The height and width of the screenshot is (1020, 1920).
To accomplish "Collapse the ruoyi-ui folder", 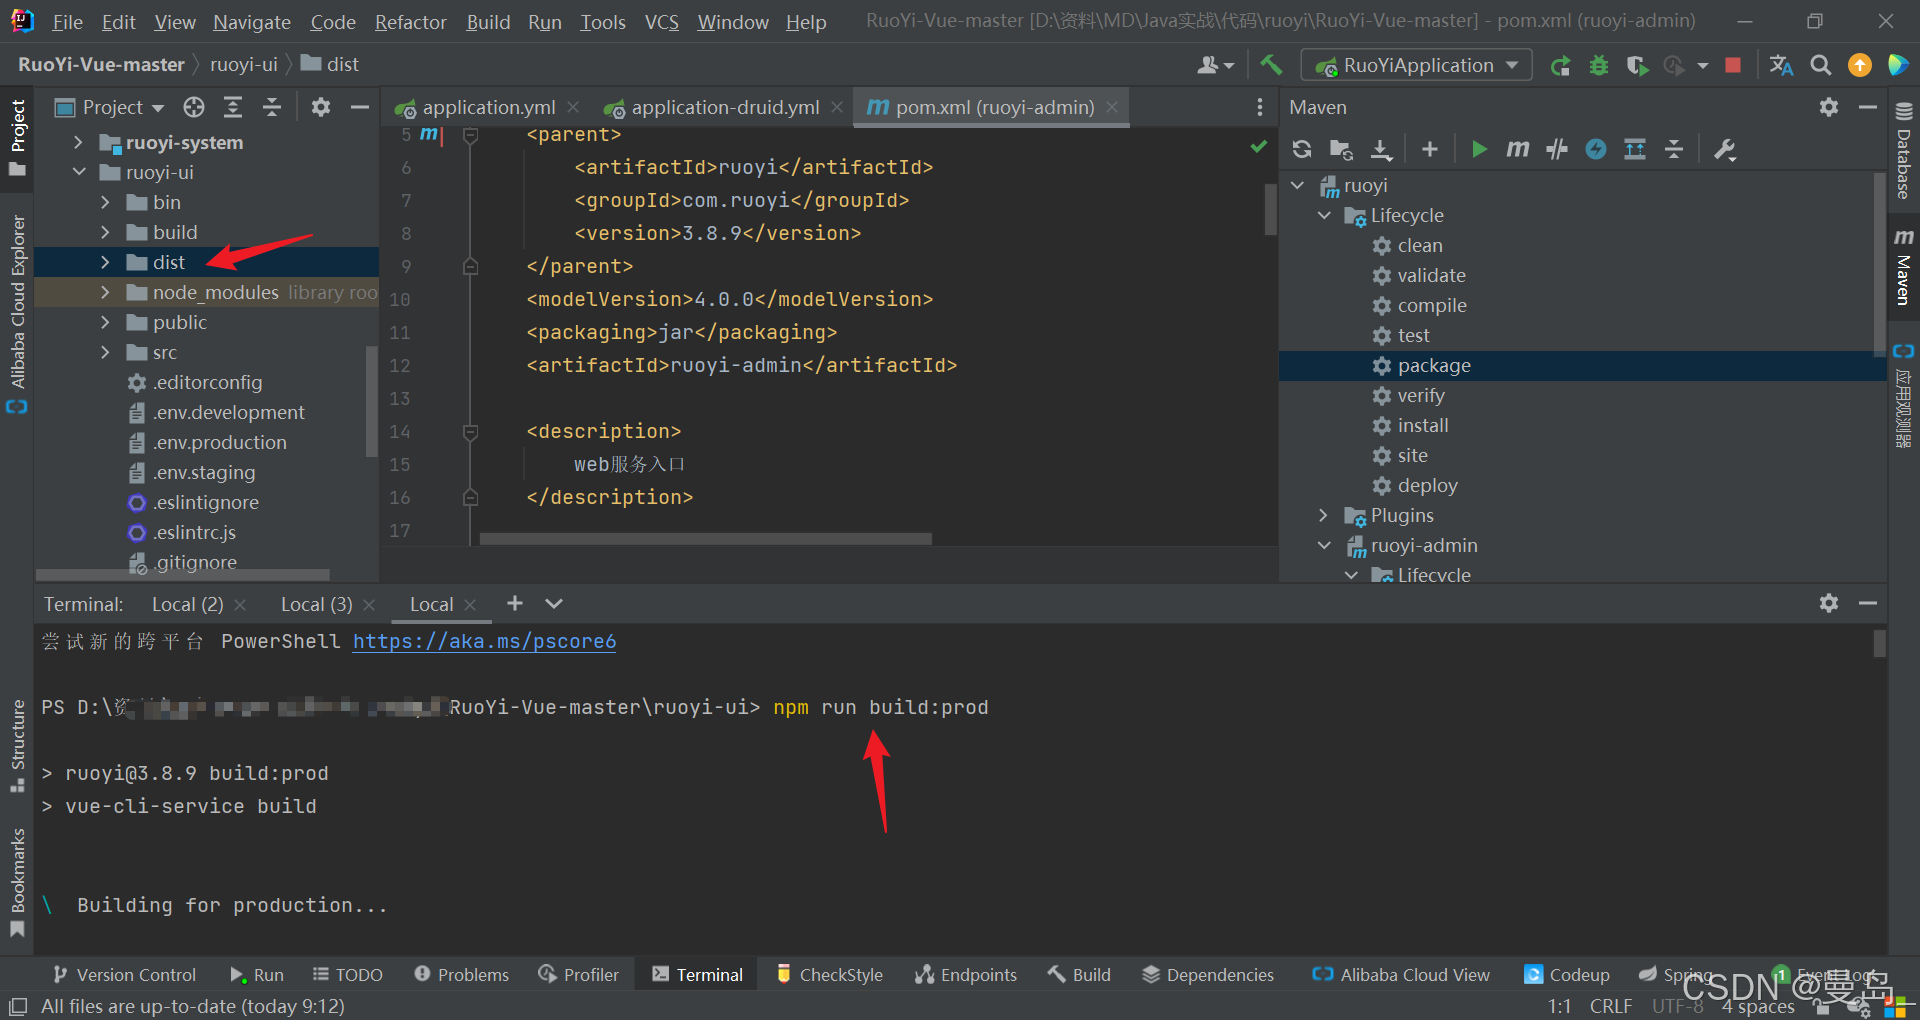I will click(78, 172).
